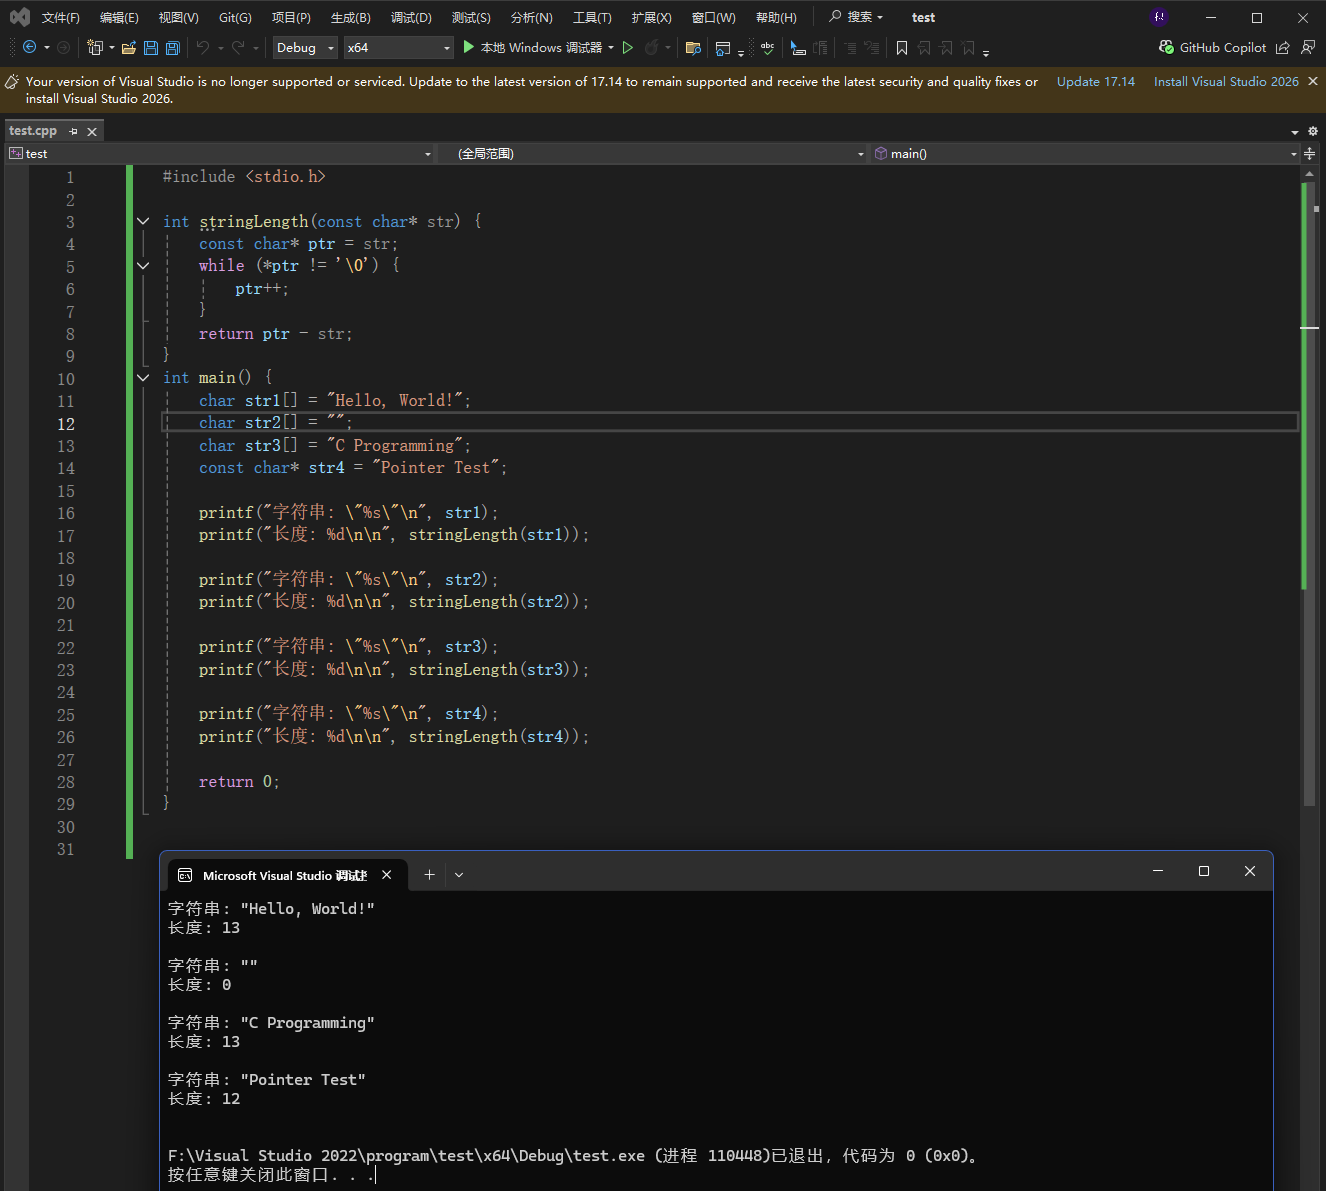Collapse the while loop code block
Viewport: 1326px width, 1191px height.
[143, 266]
